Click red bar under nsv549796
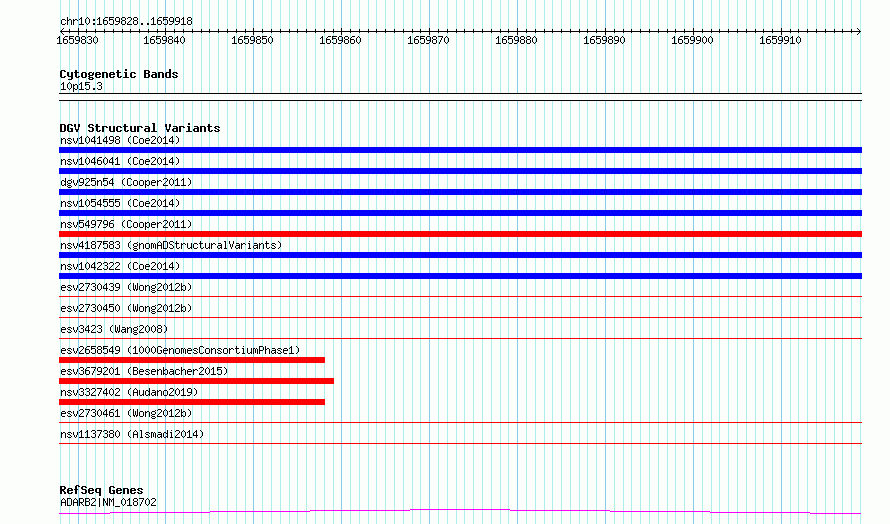 (460, 234)
